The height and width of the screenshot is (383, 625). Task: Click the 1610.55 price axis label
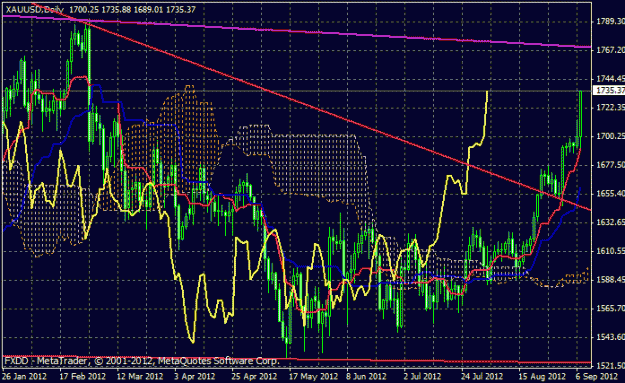[610, 251]
